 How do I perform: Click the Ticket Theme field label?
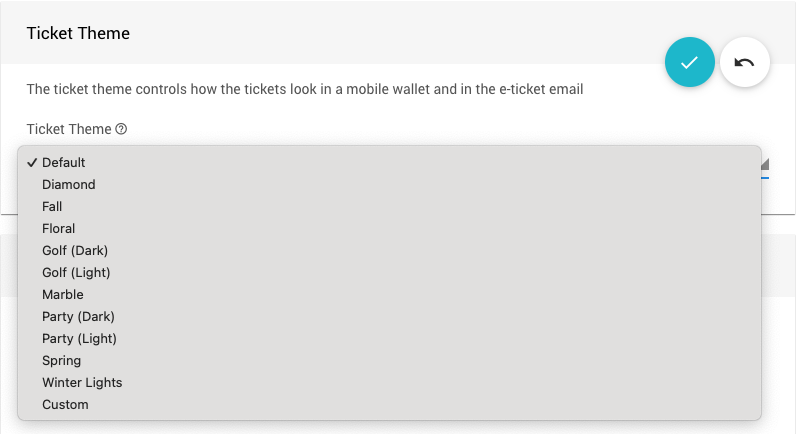68,129
